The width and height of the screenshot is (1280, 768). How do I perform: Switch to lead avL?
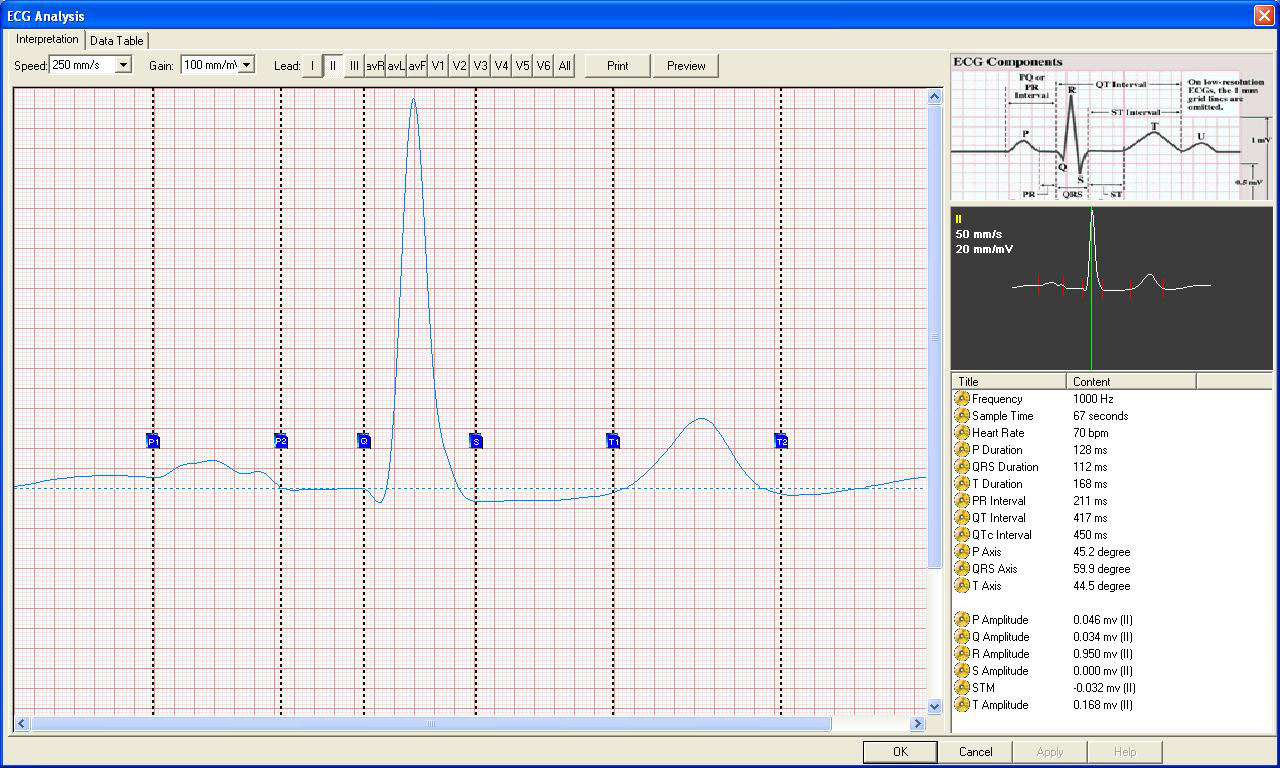(396, 66)
